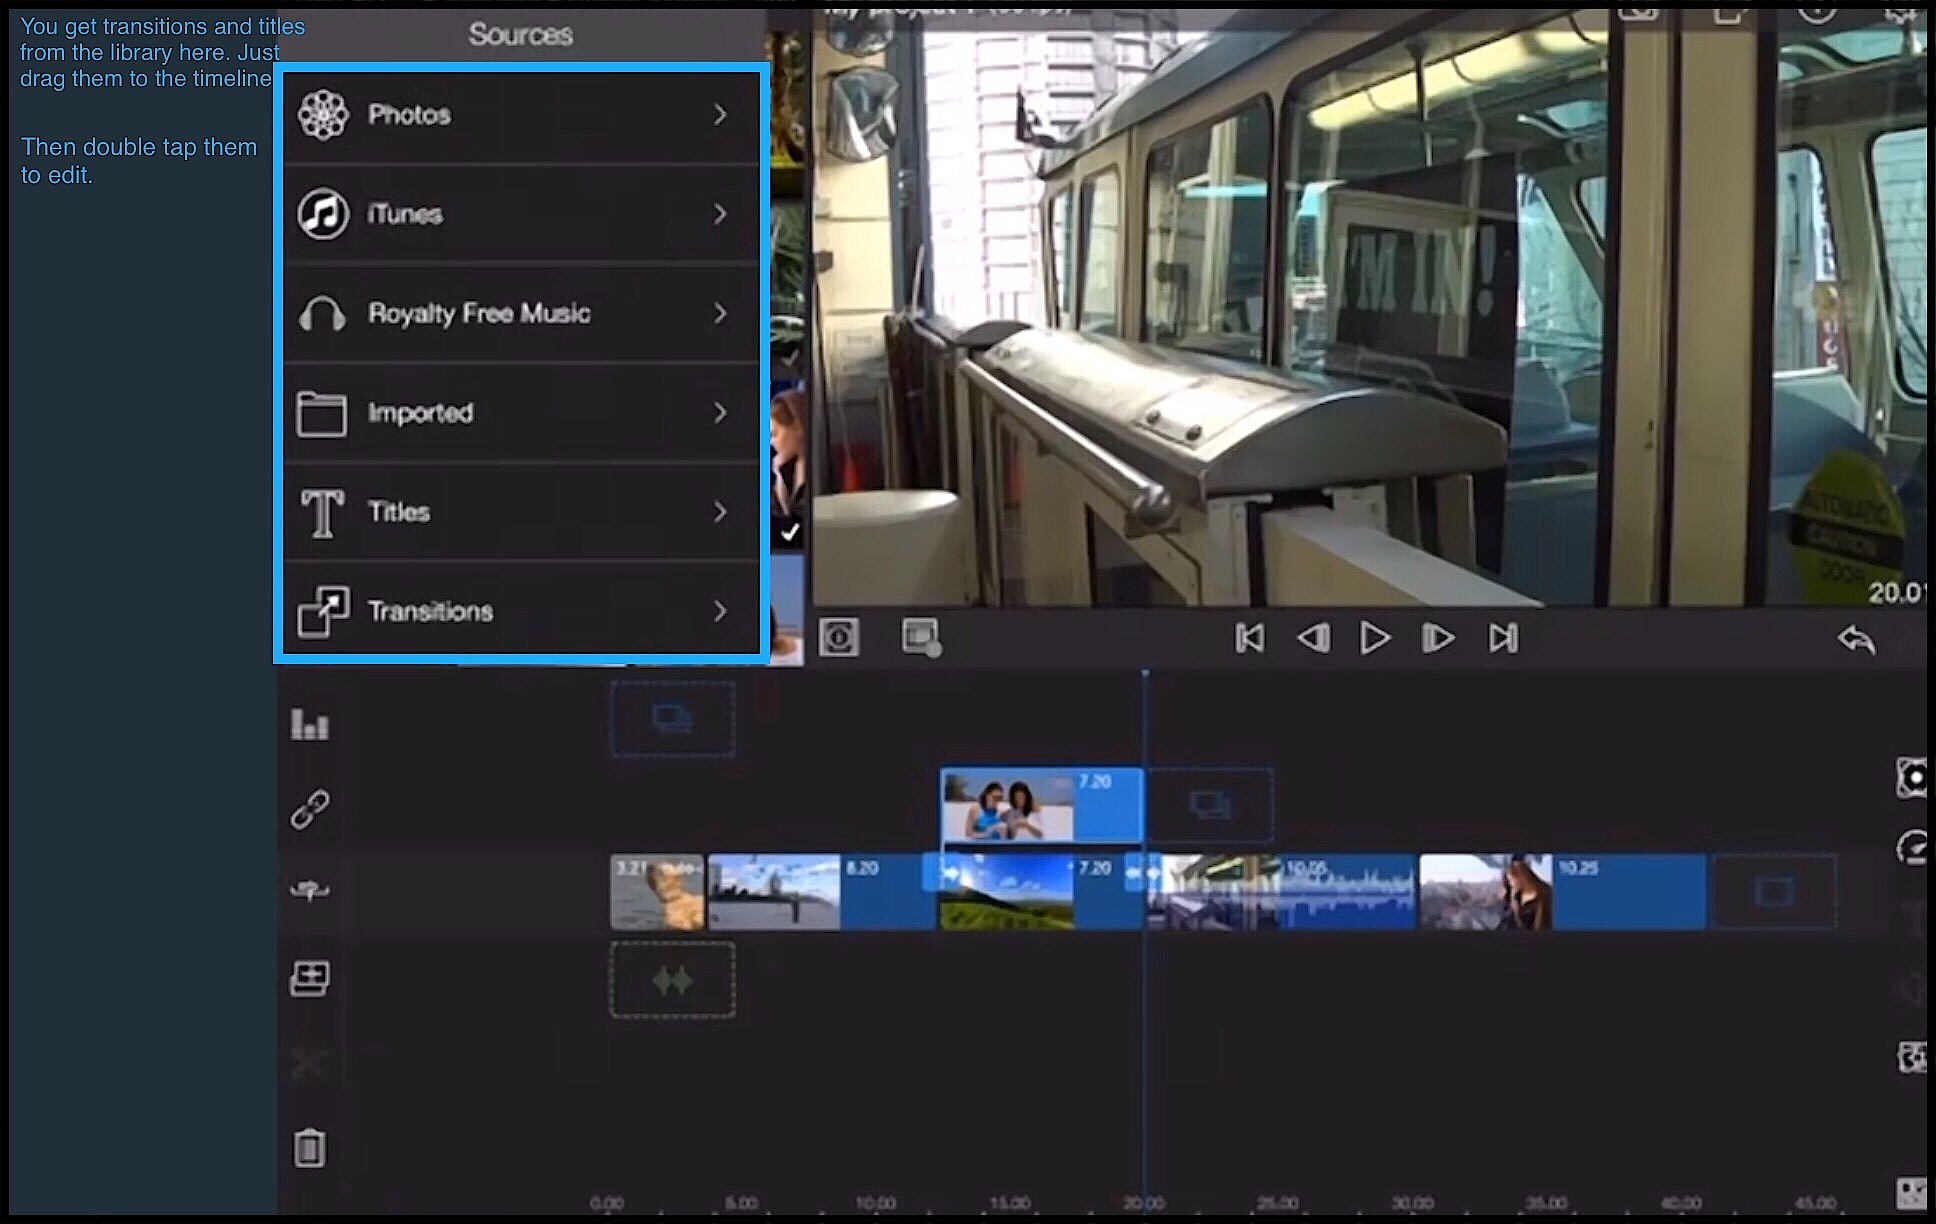Click the link clips chain icon
Screen dimensions: 1936x1224
tap(309, 809)
